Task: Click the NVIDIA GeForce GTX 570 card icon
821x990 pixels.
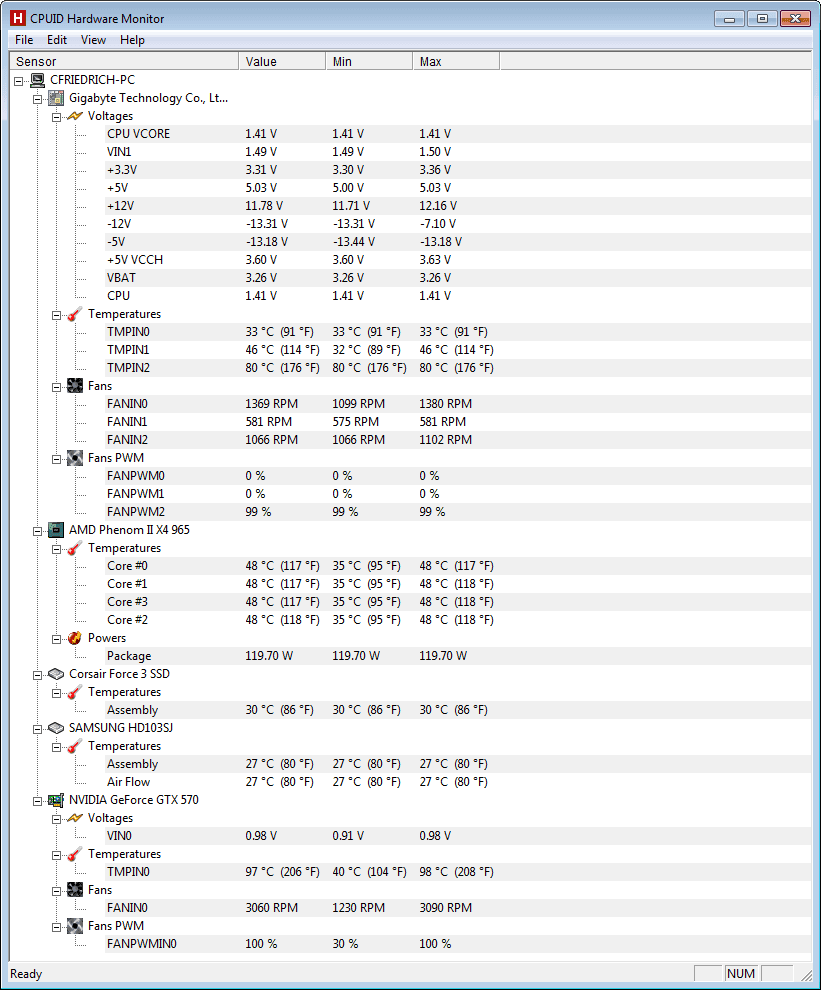Action: [57, 800]
